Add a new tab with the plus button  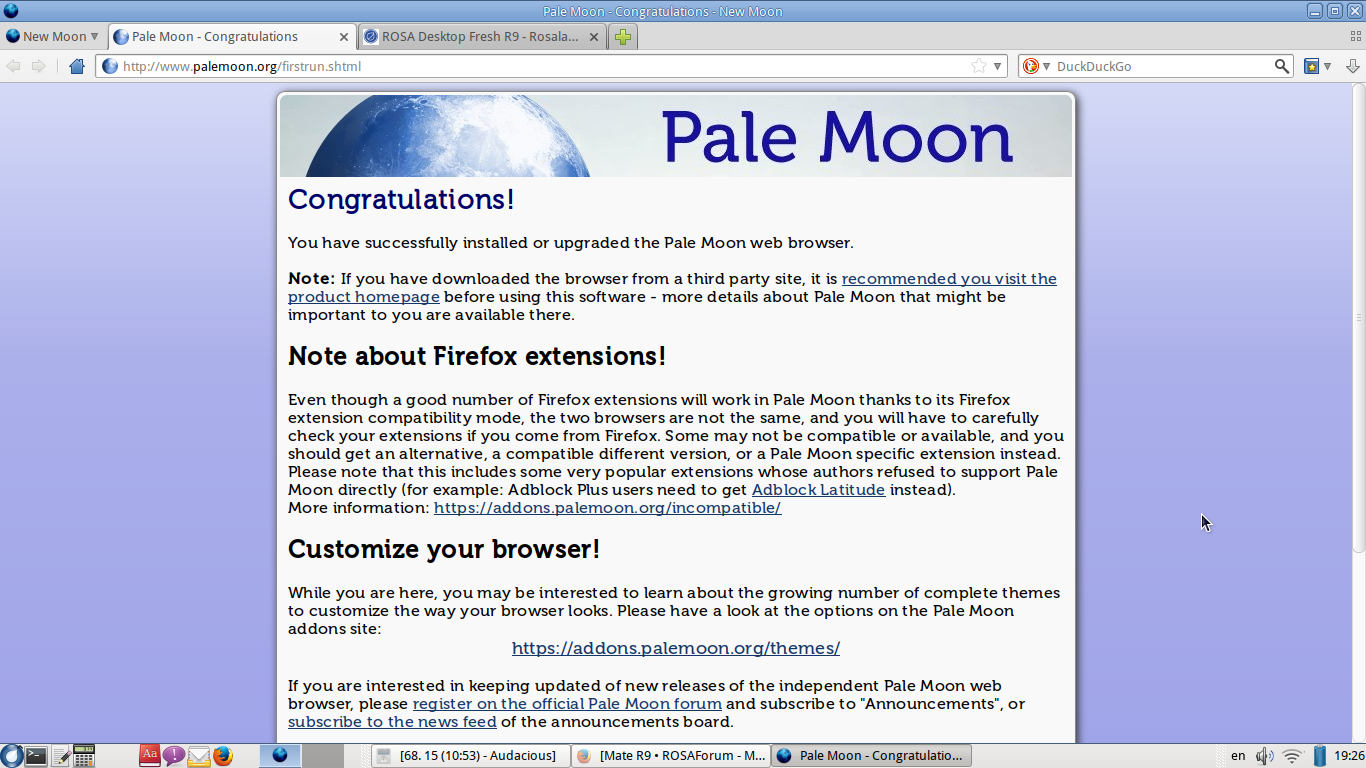coord(623,37)
